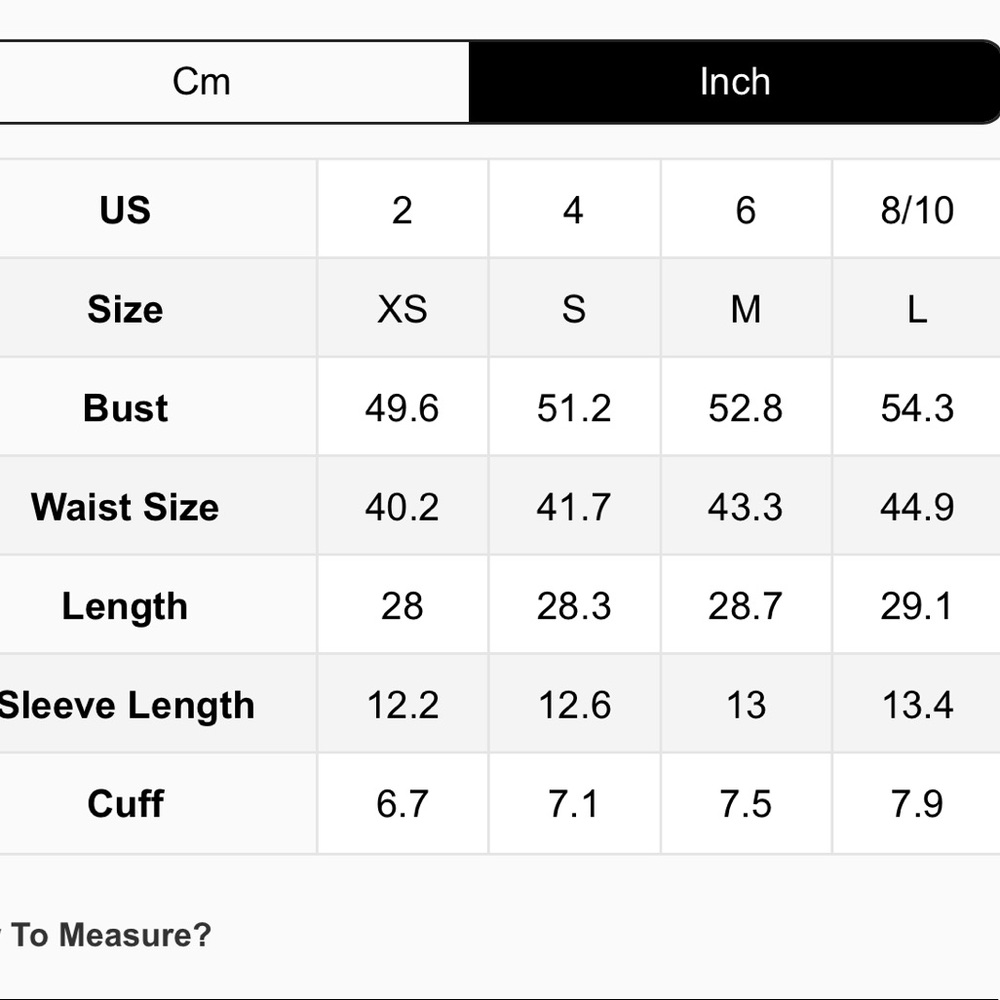This screenshot has width=1000, height=1000.
Task: Click the Size row header
Action: pyautogui.click(x=125, y=309)
